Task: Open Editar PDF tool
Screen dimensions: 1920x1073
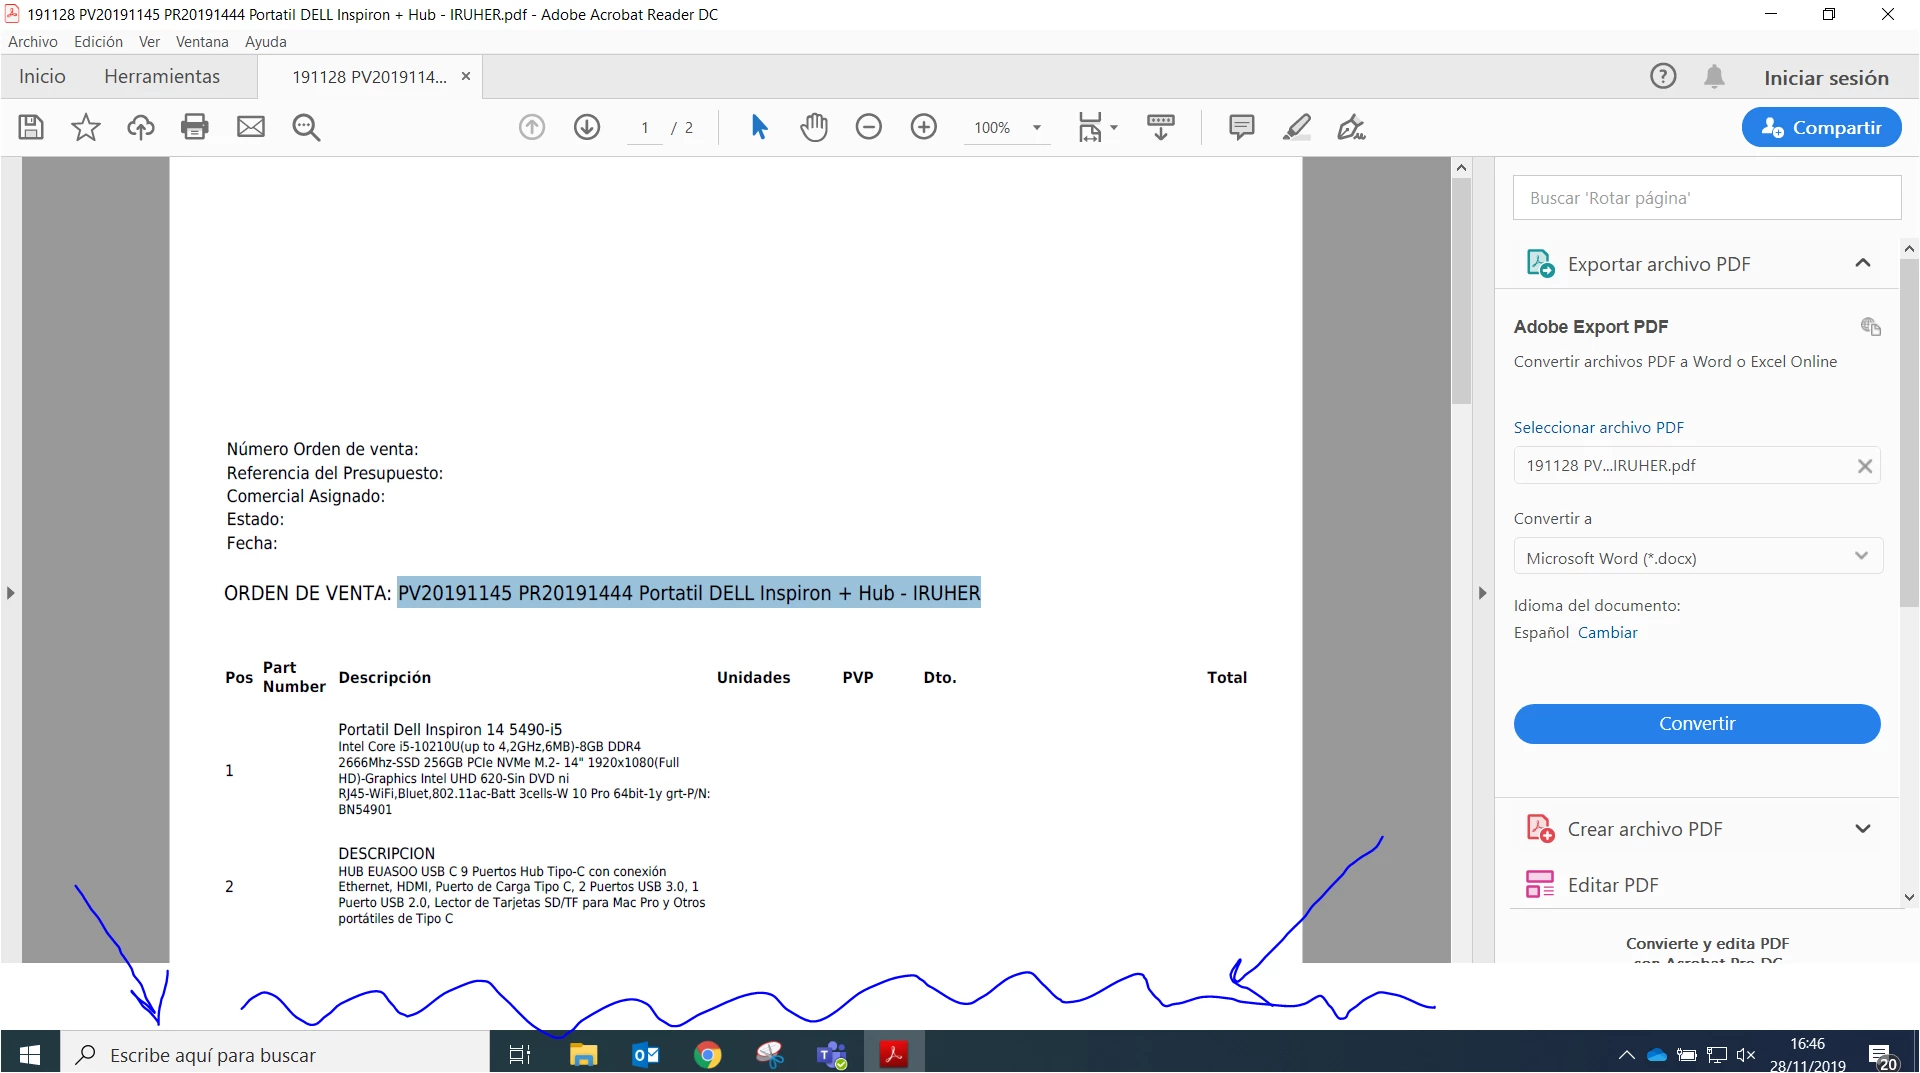Action: tap(1612, 885)
